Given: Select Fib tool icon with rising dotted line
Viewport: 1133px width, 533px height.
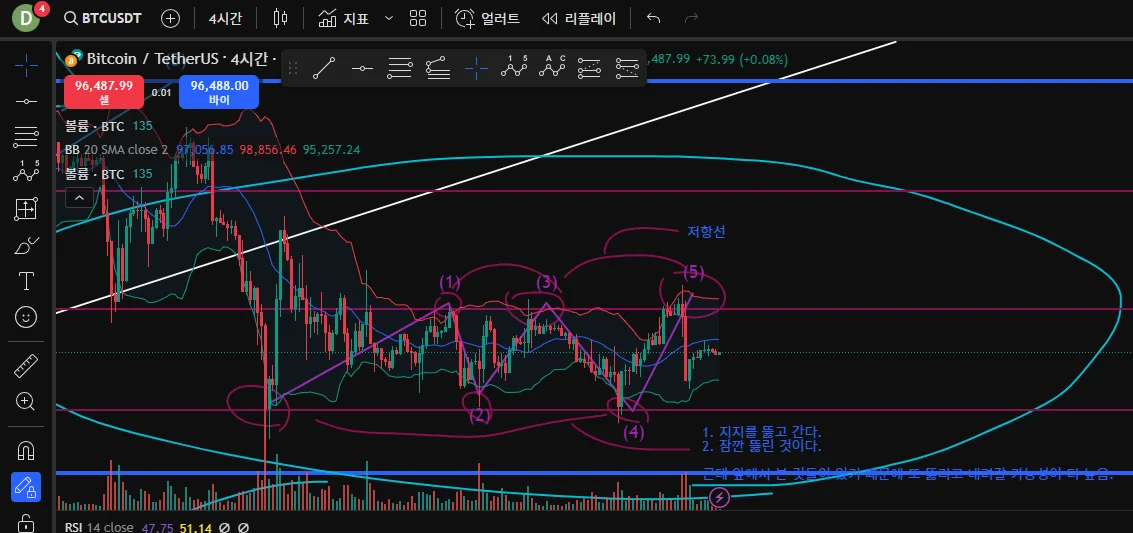Looking at the screenshot, I should [590, 69].
